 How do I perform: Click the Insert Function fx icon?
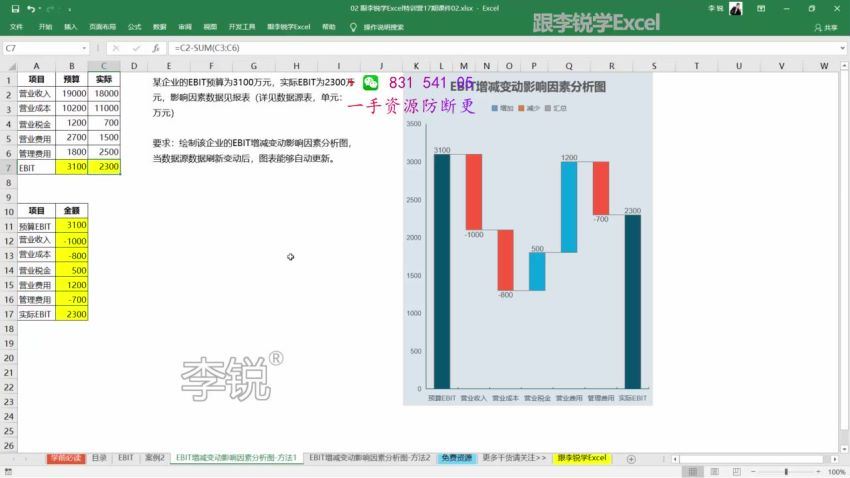pyautogui.click(x=156, y=48)
